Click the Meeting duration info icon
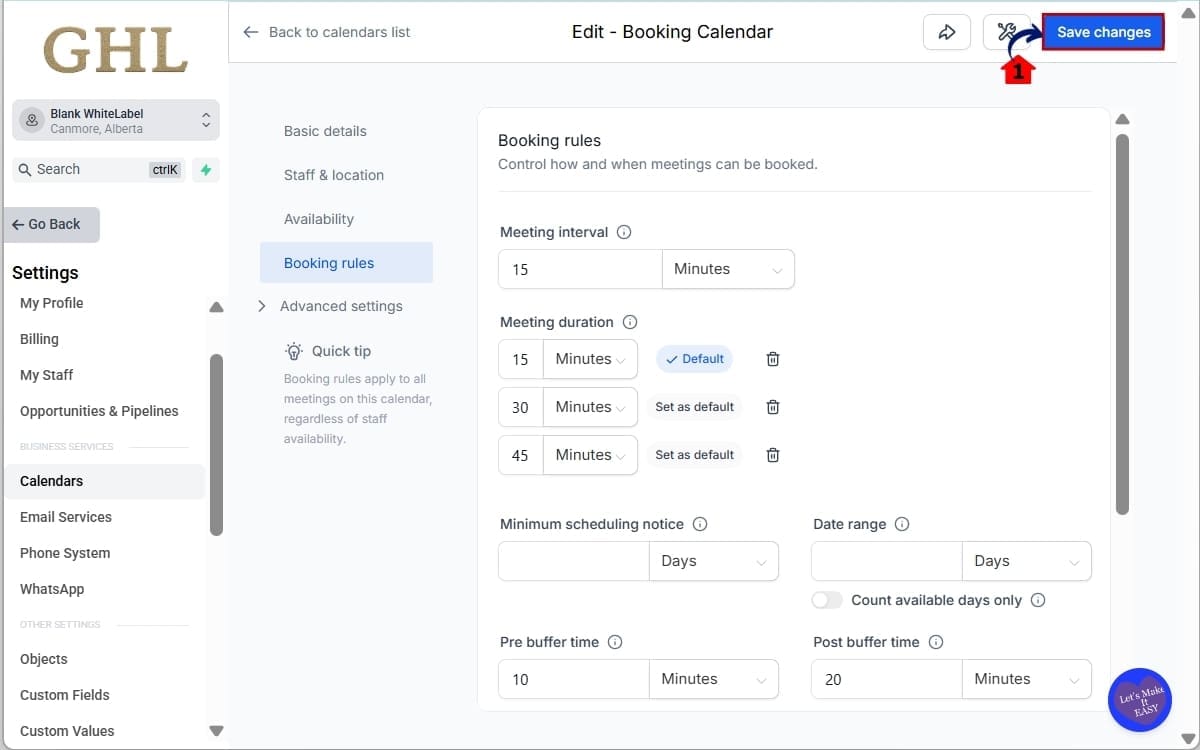The width and height of the screenshot is (1200, 750). [630, 322]
